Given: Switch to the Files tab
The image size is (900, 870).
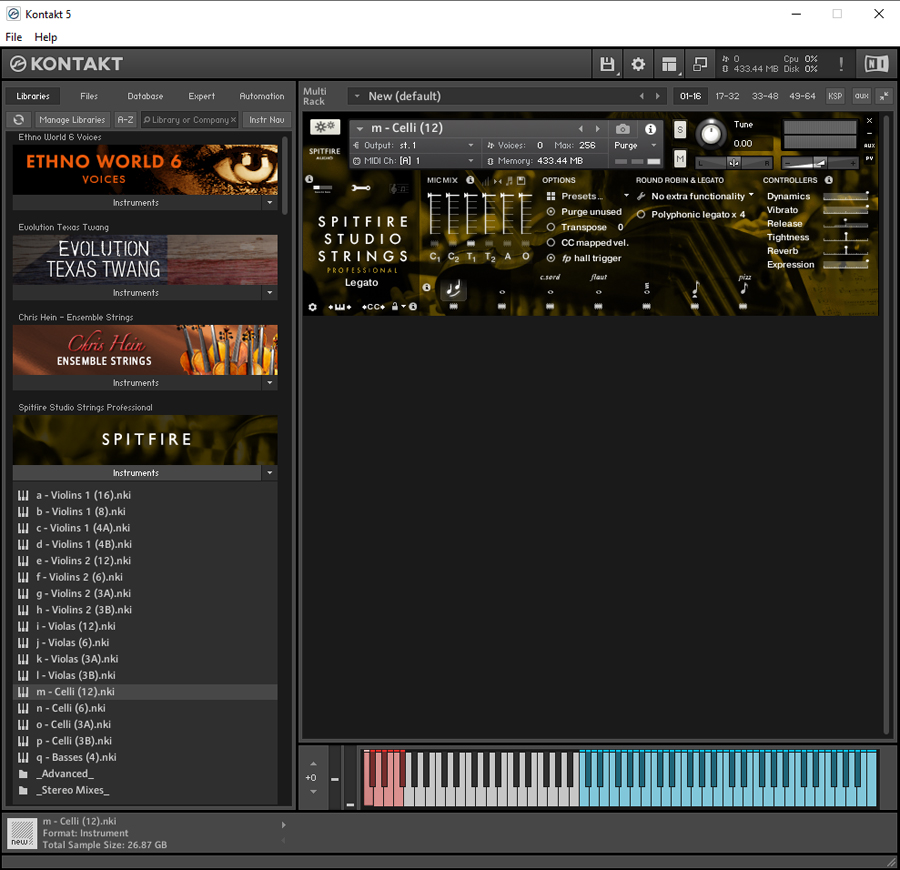Looking at the screenshot, I should (89, 96).
